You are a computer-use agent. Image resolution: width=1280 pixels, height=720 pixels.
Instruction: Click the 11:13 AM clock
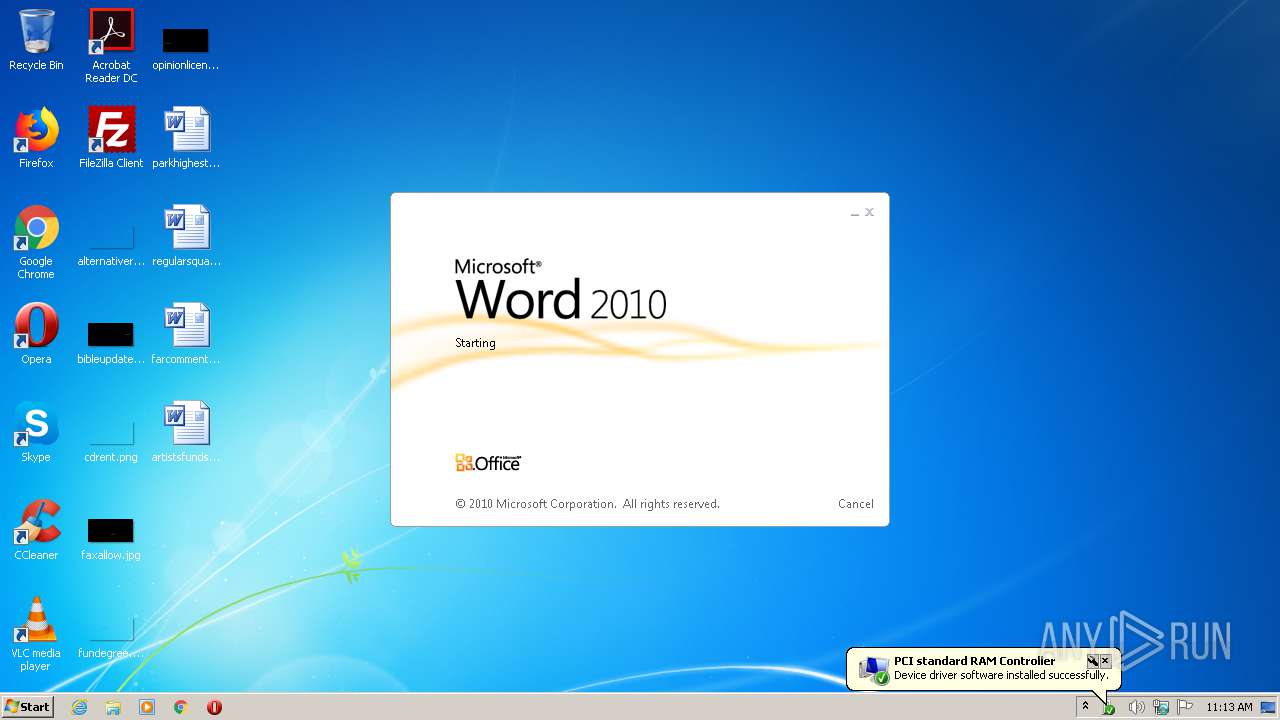[1229, 707]
